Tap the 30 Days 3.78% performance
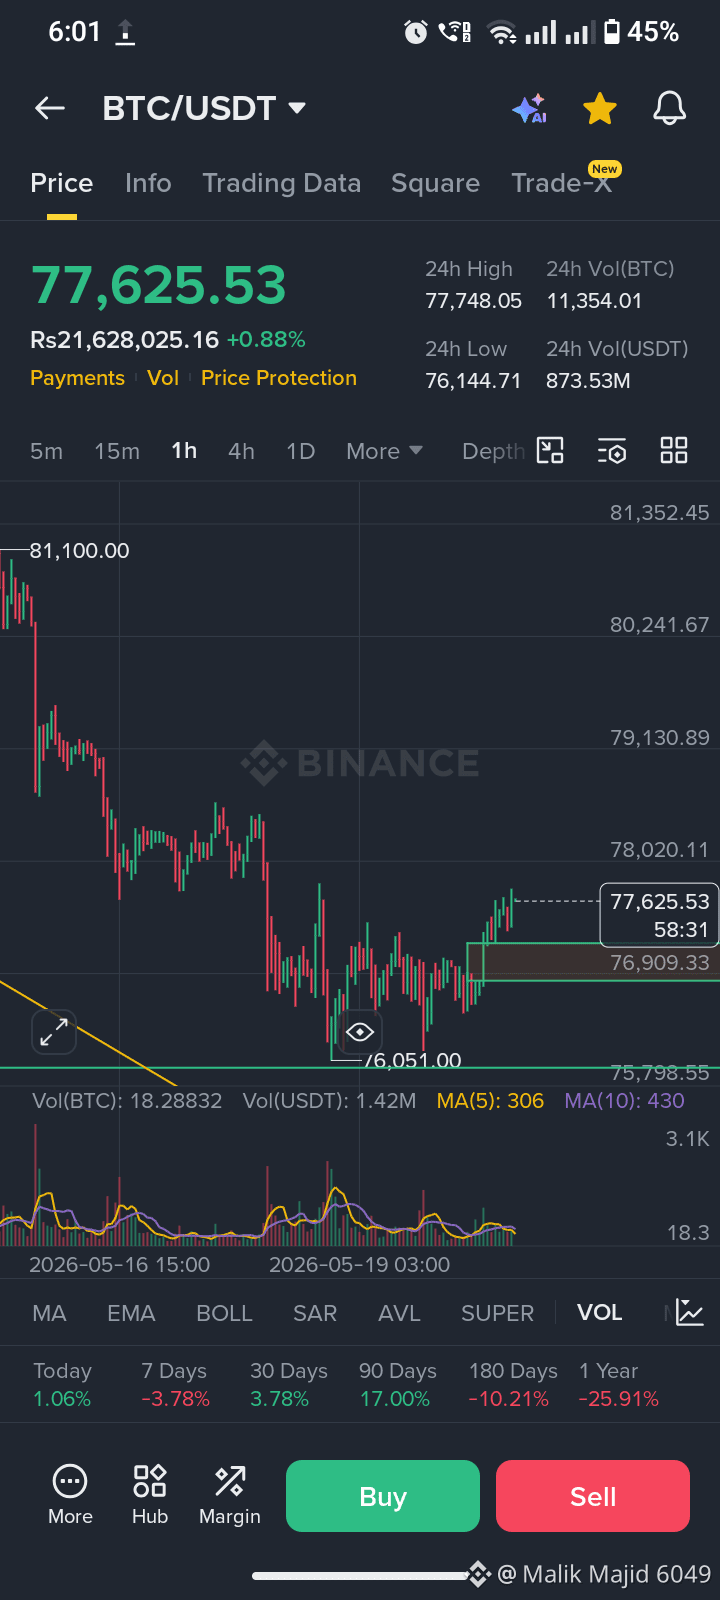The height and width of the screenshot is (1600, 720). pos(288,1385)
